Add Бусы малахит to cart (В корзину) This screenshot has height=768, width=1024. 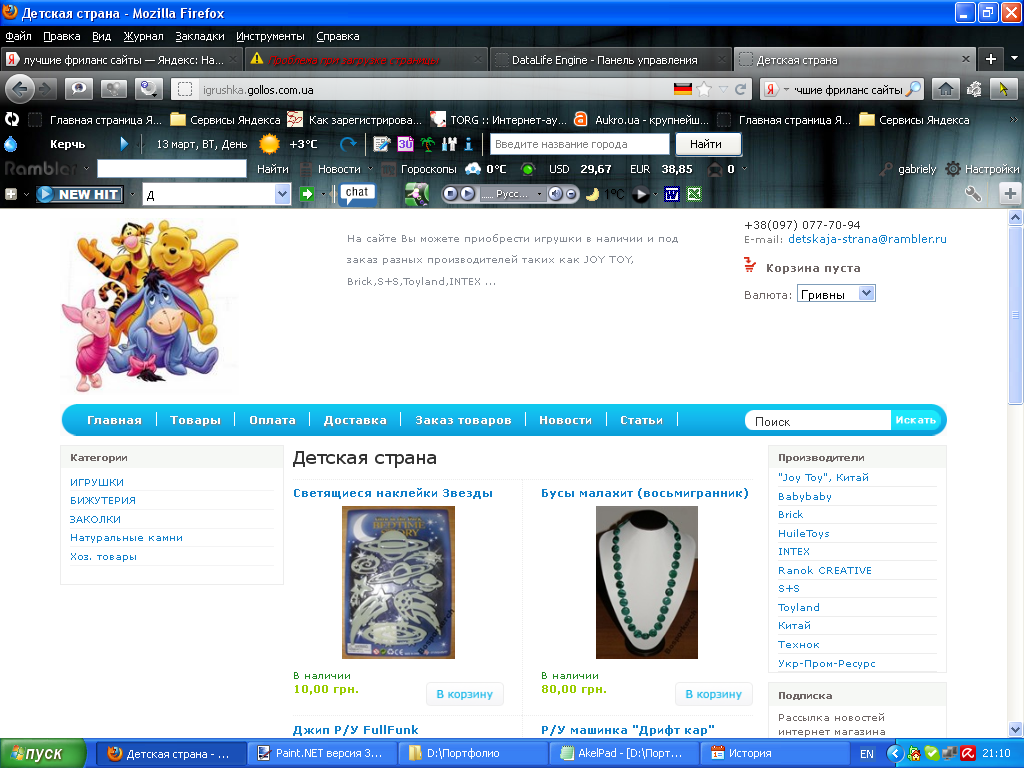coord(713,694)
